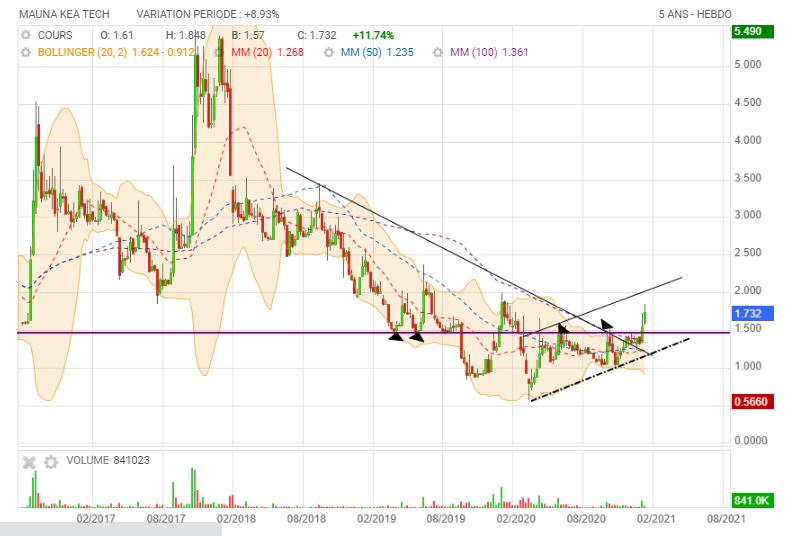
Task: Click the 08/2020 date axis label
Action: click(586, 519)
